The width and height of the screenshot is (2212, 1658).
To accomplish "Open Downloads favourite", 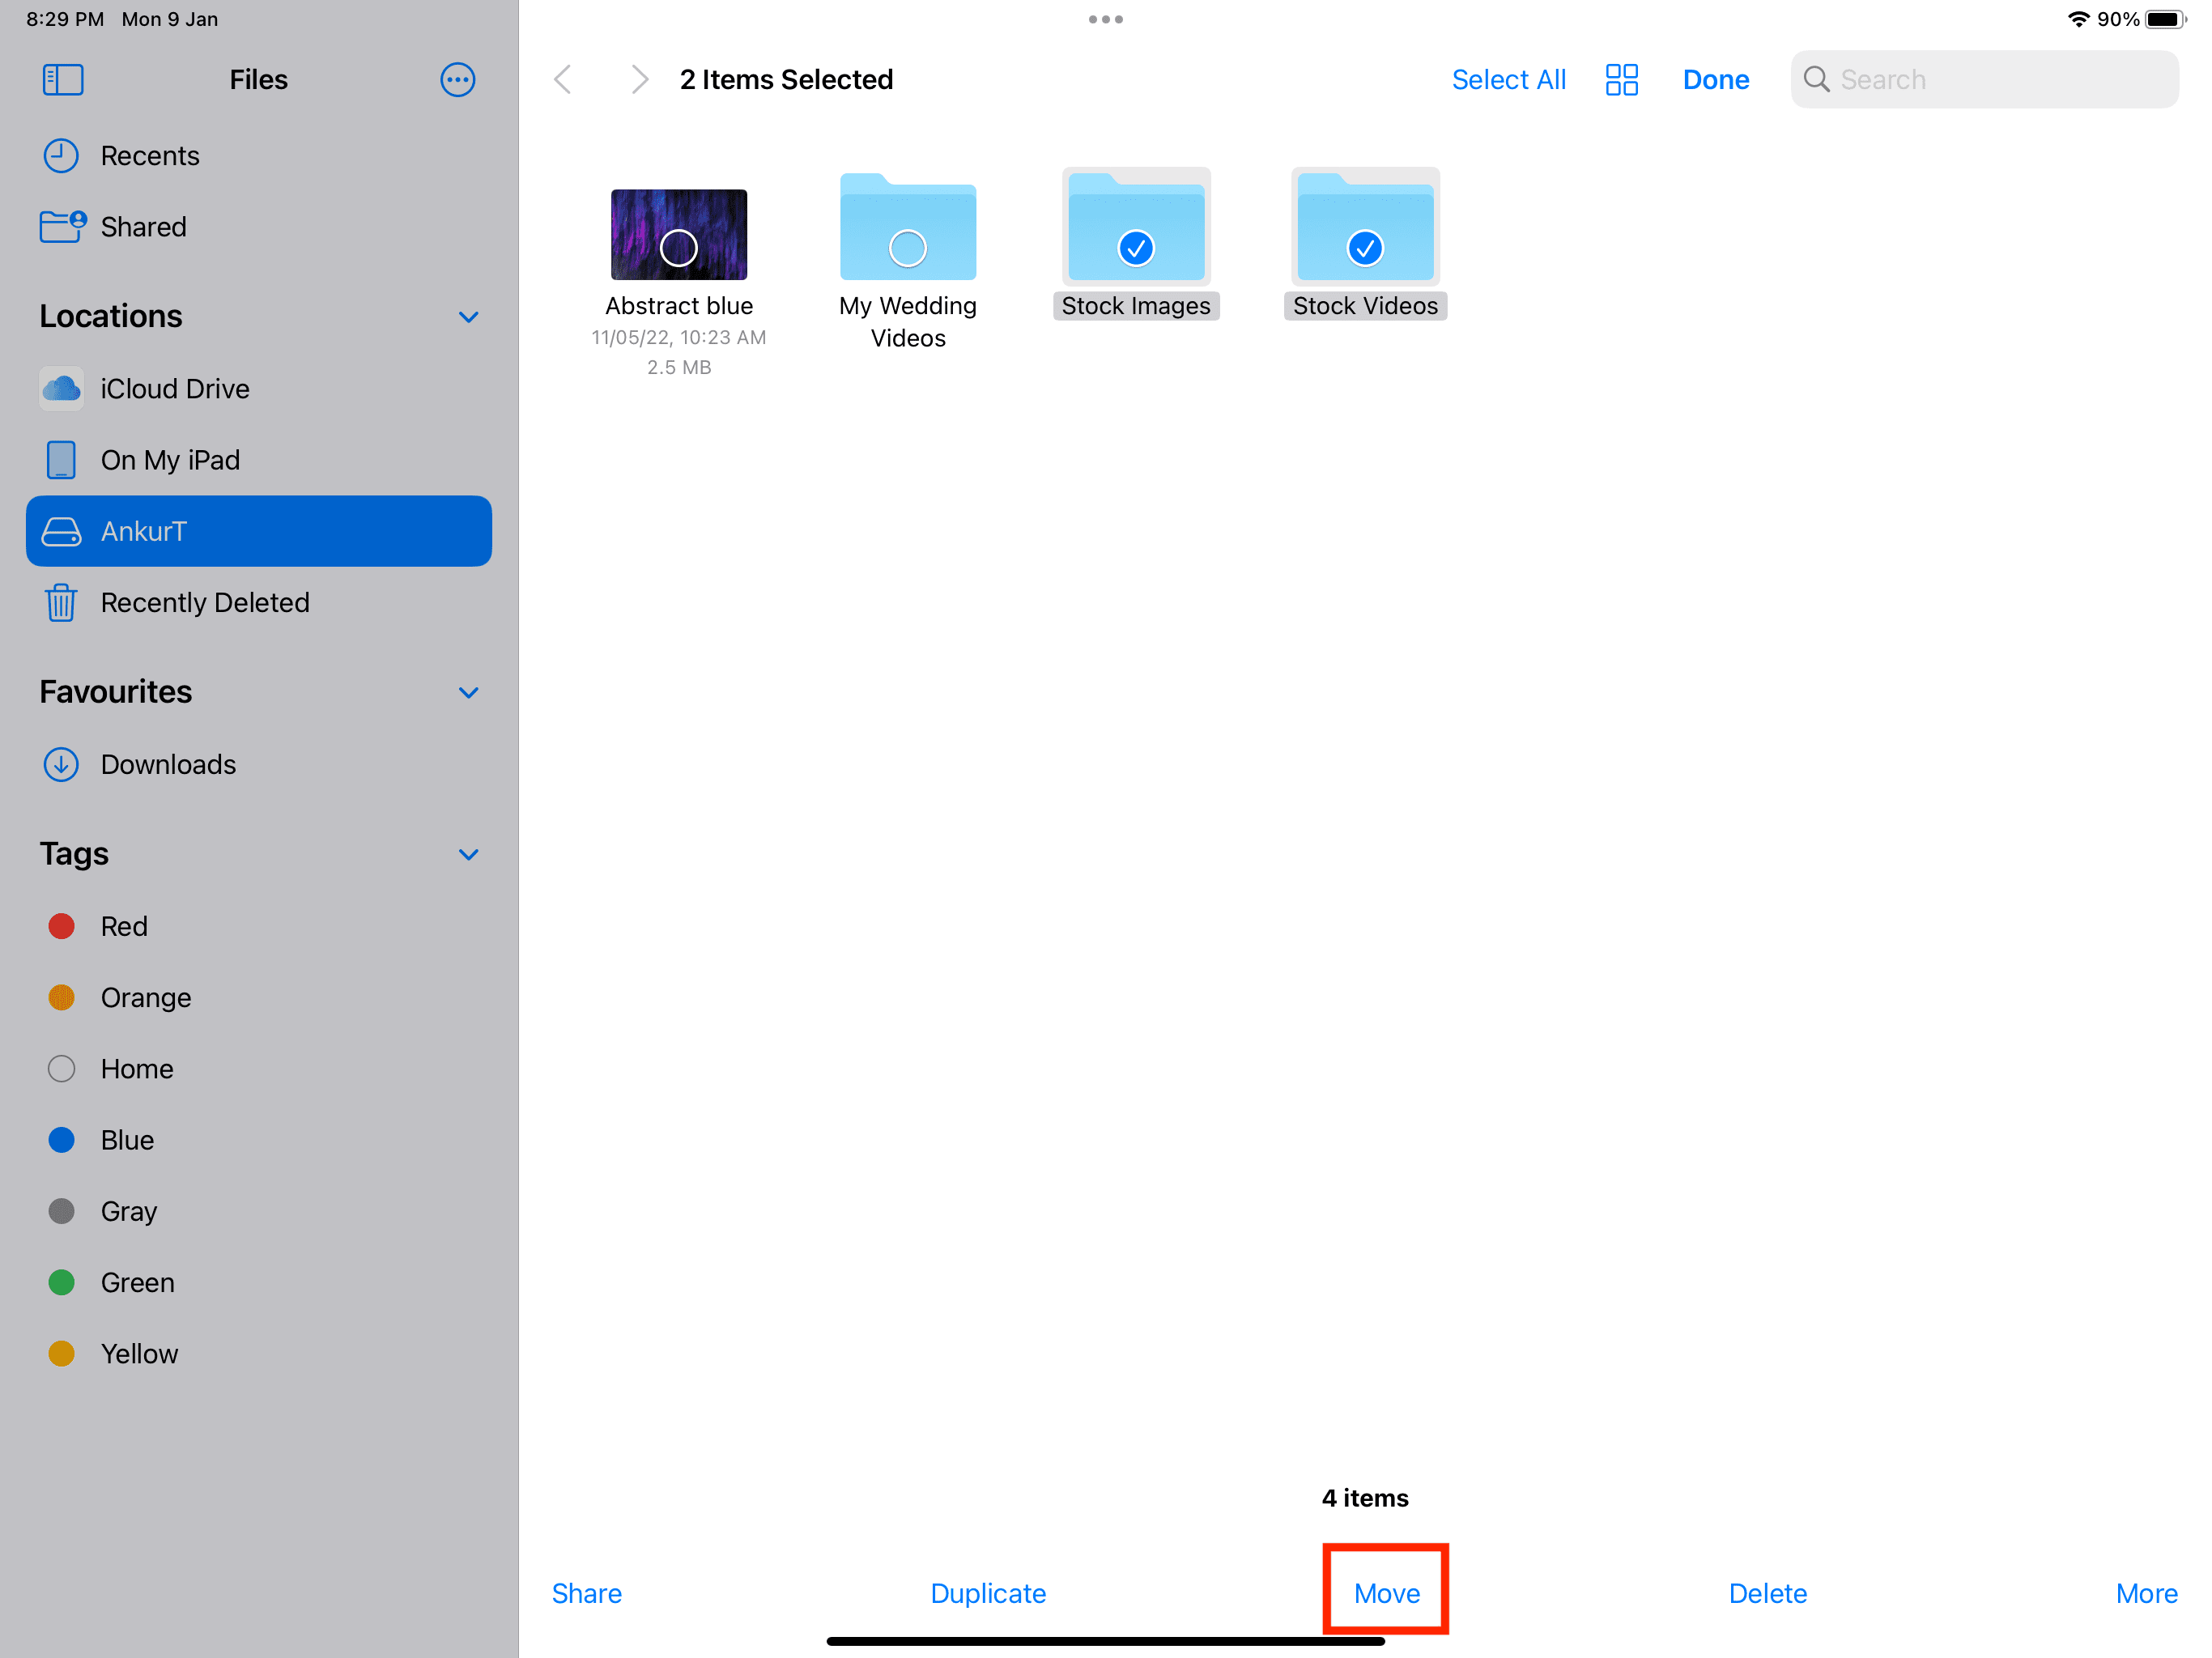I will [259, 765].
